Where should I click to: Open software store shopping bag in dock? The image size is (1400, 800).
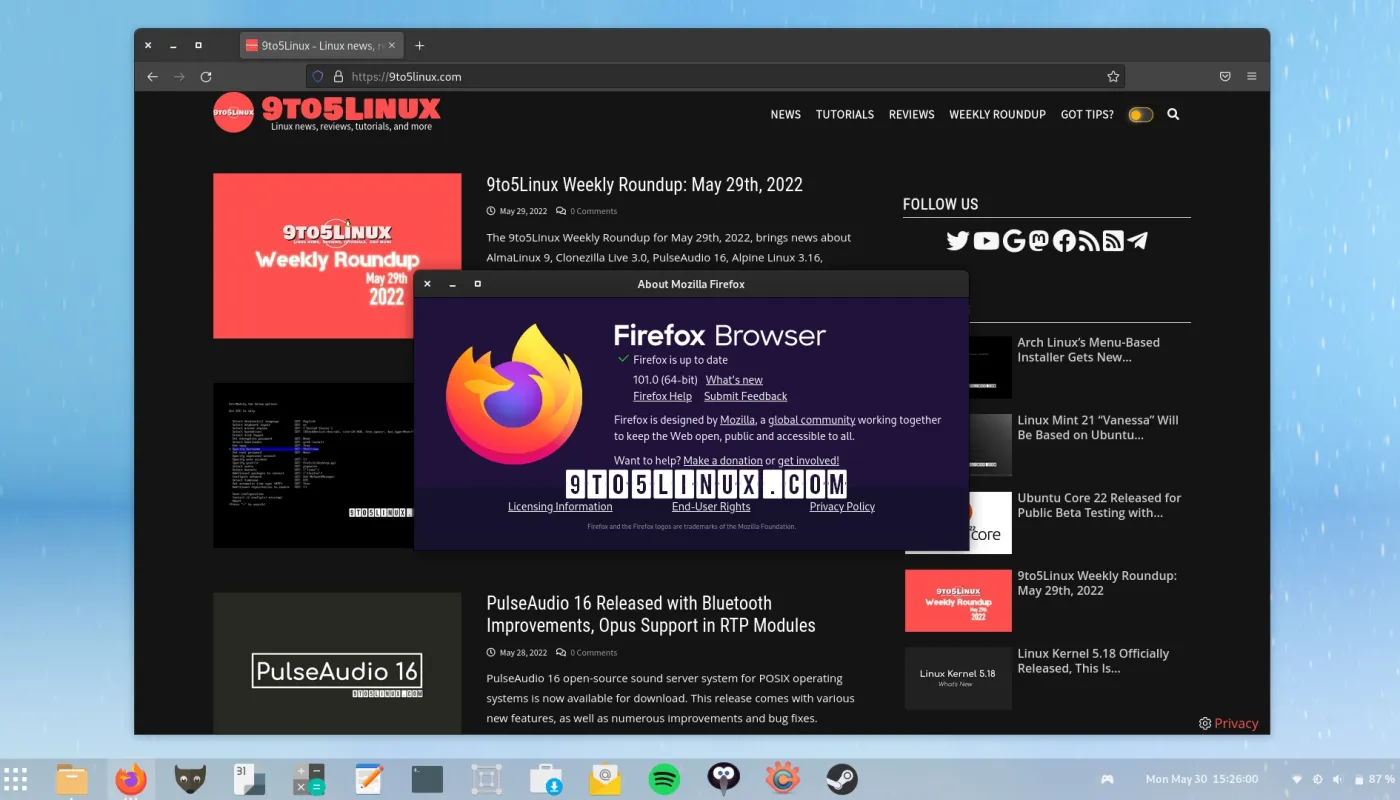pos(546,778)
